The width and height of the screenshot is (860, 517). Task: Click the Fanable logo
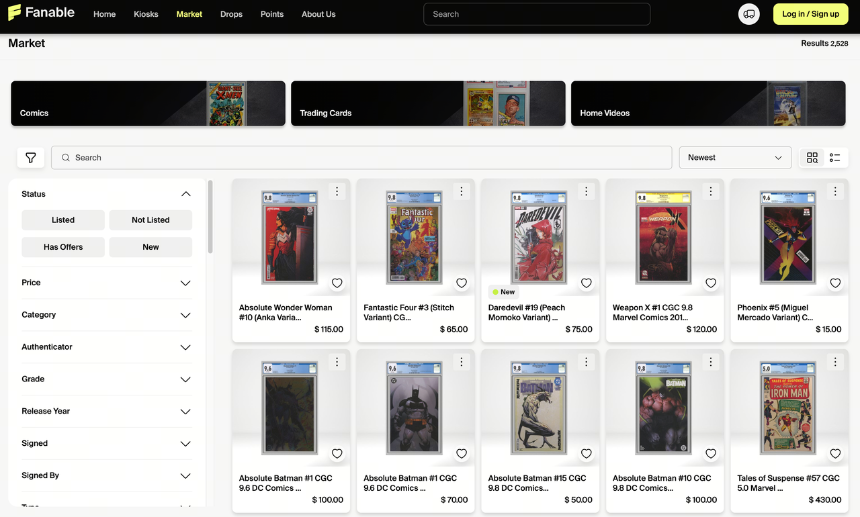[42, 13]
